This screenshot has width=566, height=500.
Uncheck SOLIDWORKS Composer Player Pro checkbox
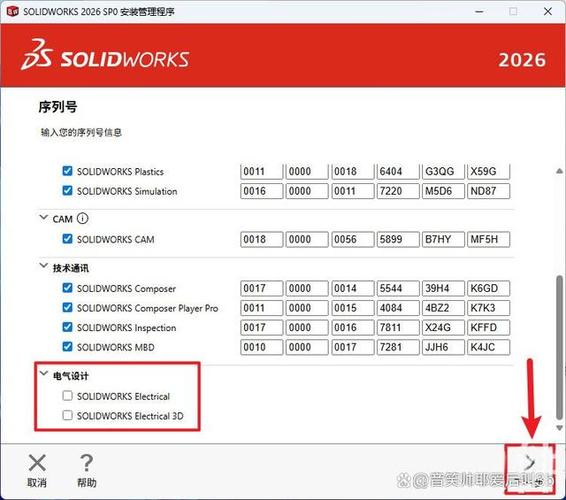coord(67,308)
